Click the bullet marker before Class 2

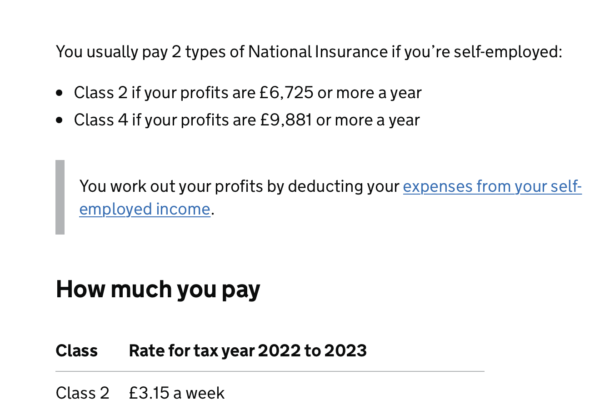59,93
